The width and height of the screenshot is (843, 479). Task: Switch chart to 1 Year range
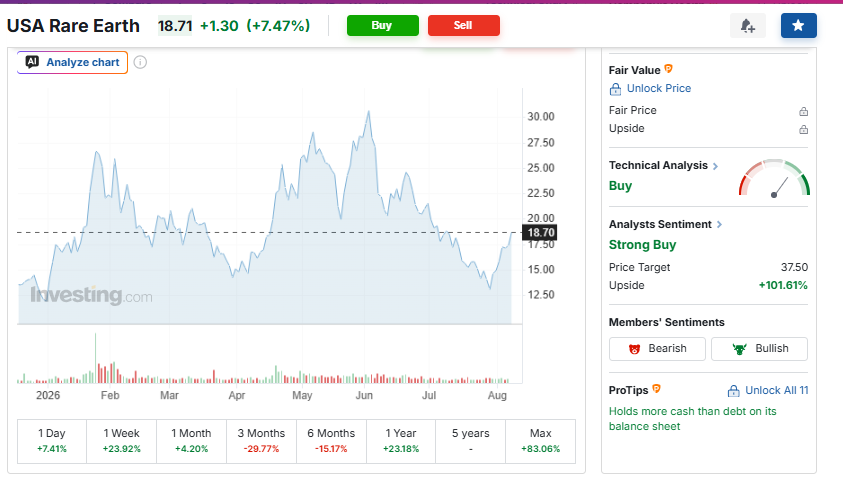pos(401,441)
